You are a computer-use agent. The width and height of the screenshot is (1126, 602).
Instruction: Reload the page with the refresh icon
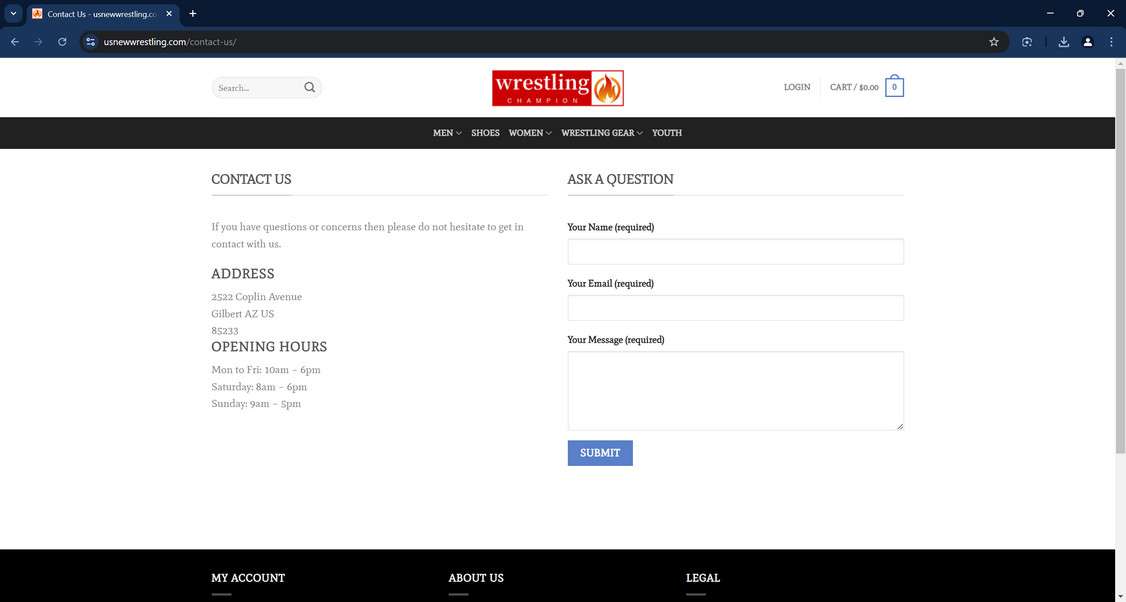click(62, 42)
